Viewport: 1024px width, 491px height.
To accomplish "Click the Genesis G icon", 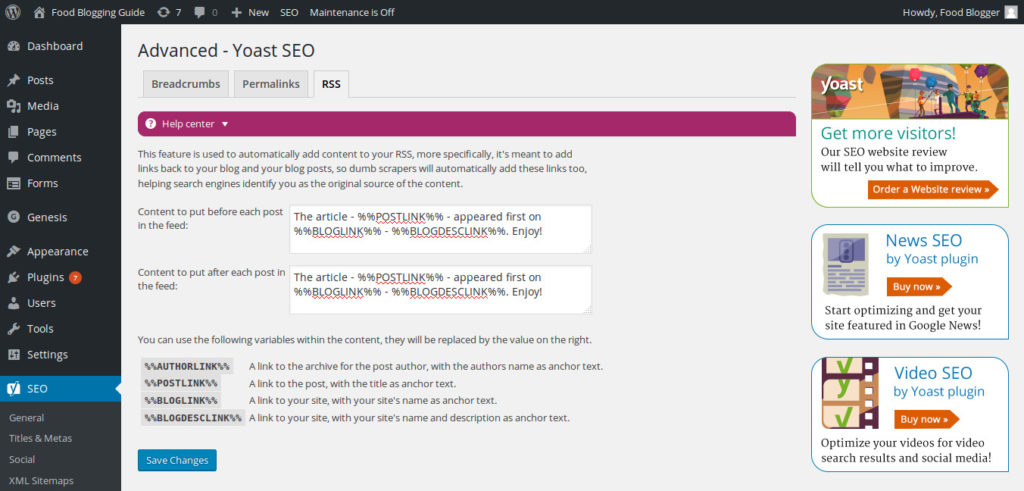I will [14, 217].
